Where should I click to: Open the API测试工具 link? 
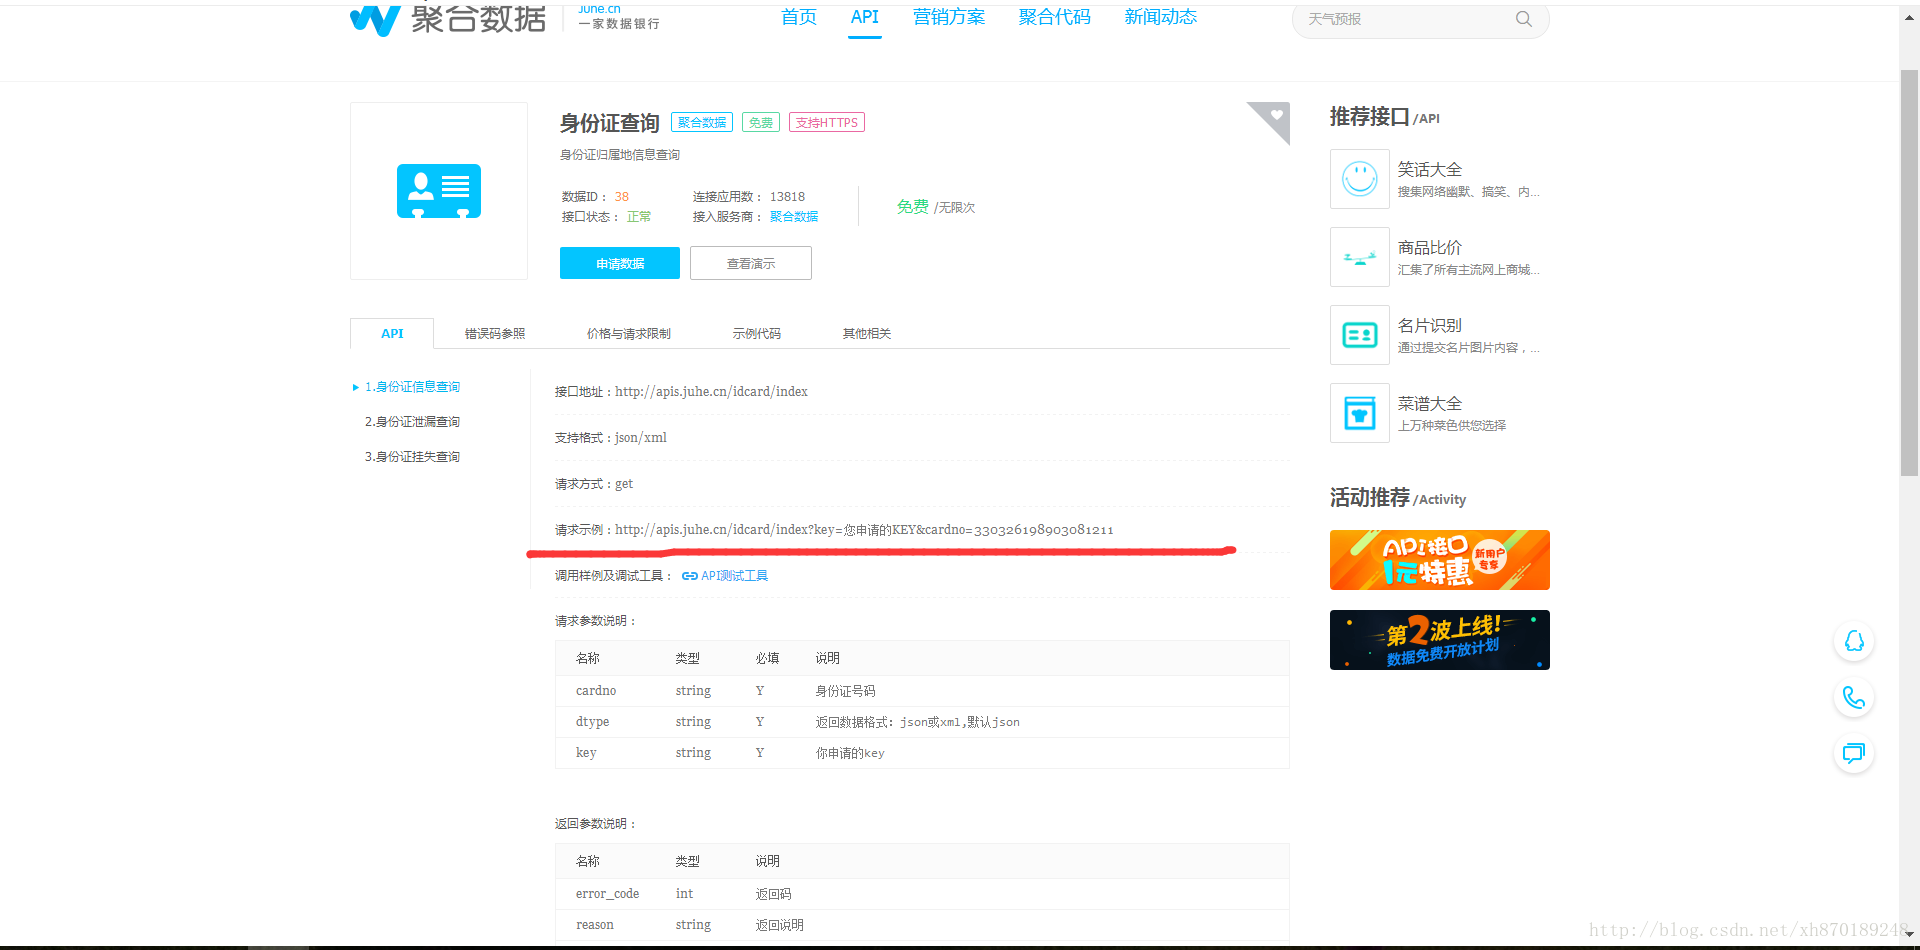click(735, 576)
